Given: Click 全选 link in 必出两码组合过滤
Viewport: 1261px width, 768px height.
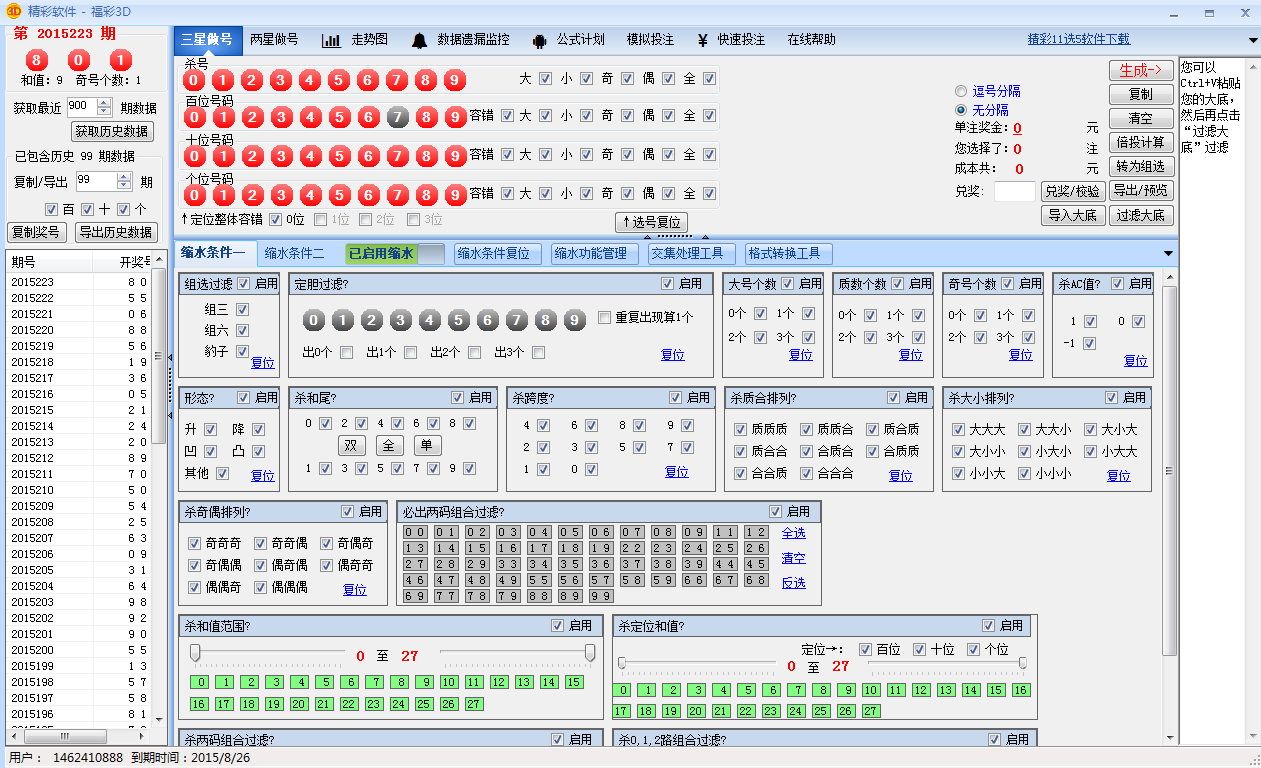Looking at the screenshot, I should click(x=794, y=534).
